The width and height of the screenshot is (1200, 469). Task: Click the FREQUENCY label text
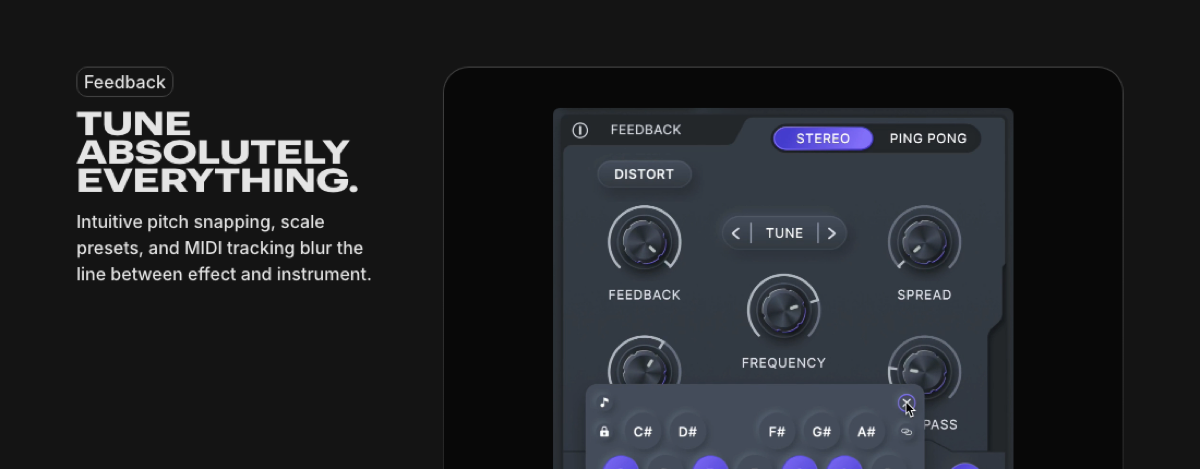click(x=784, y=363)
